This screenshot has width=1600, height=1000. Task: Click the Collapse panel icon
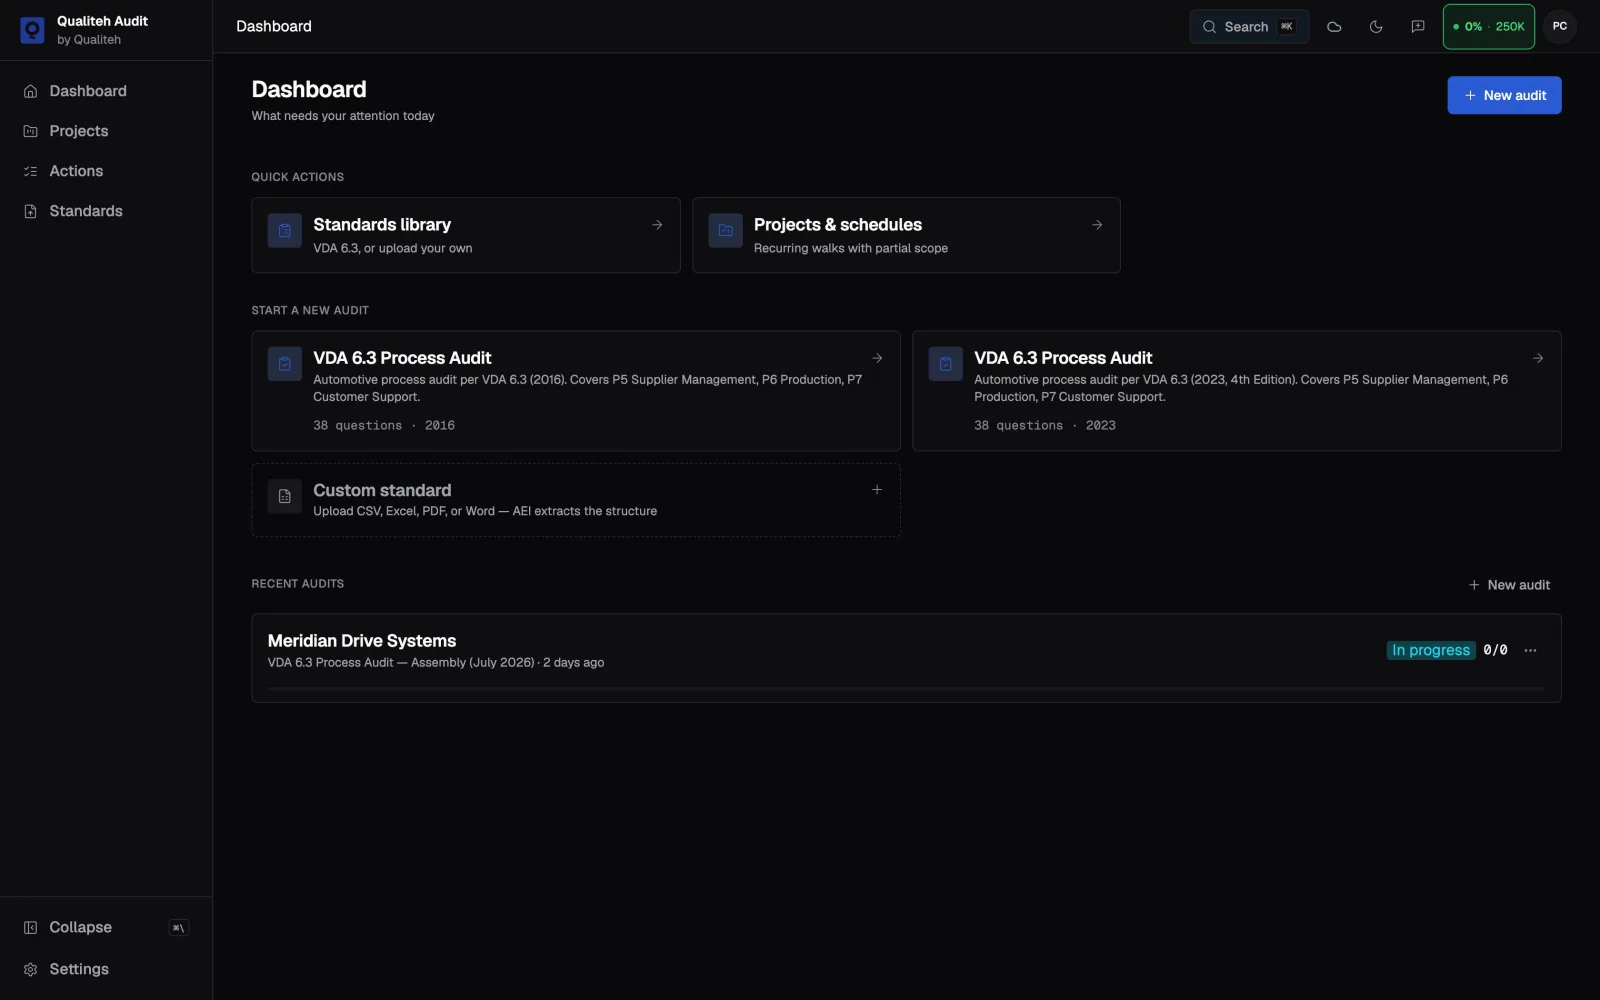(x=30, y=927)
